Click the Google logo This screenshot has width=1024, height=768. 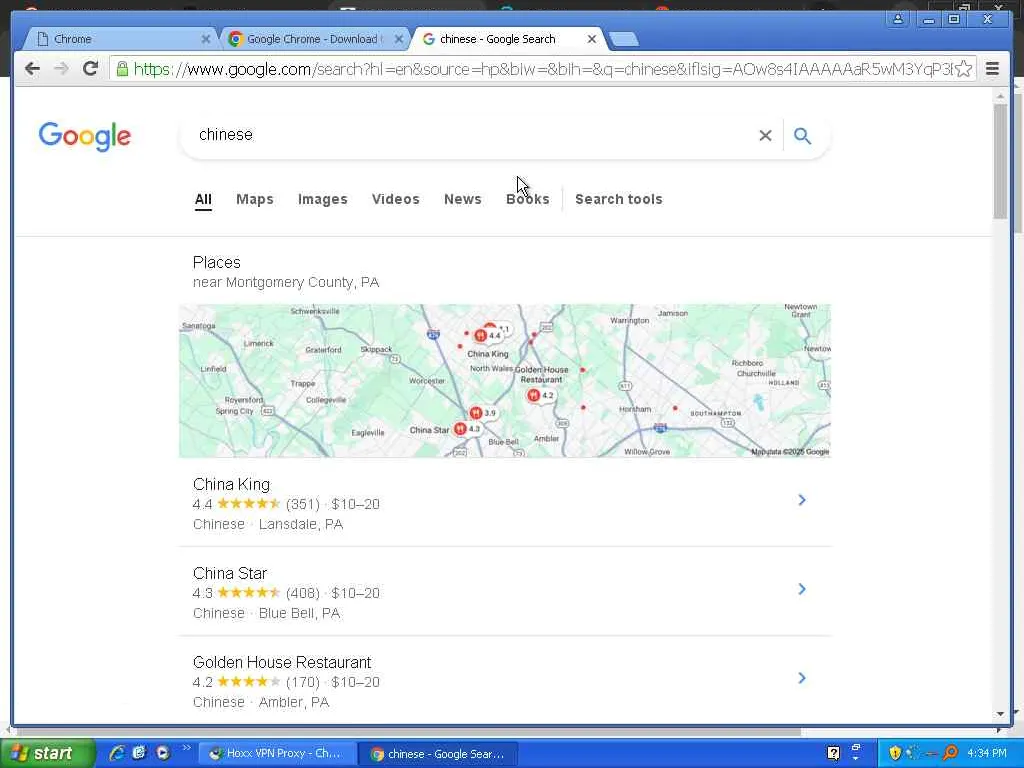pyautogui.click(x=85, y=136)
